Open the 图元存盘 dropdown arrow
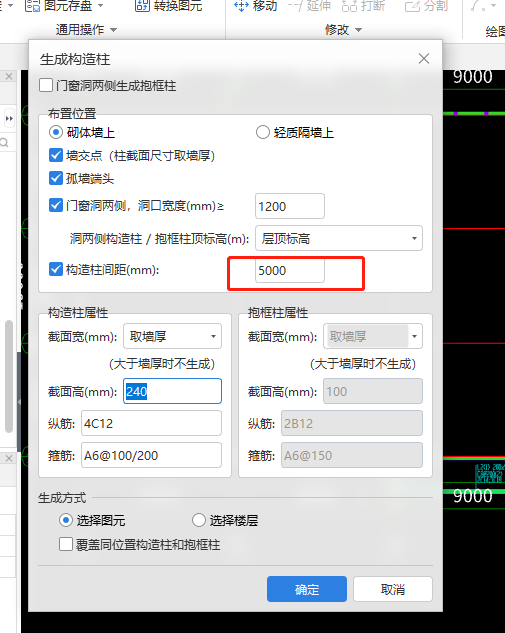 tap(101, 6)
